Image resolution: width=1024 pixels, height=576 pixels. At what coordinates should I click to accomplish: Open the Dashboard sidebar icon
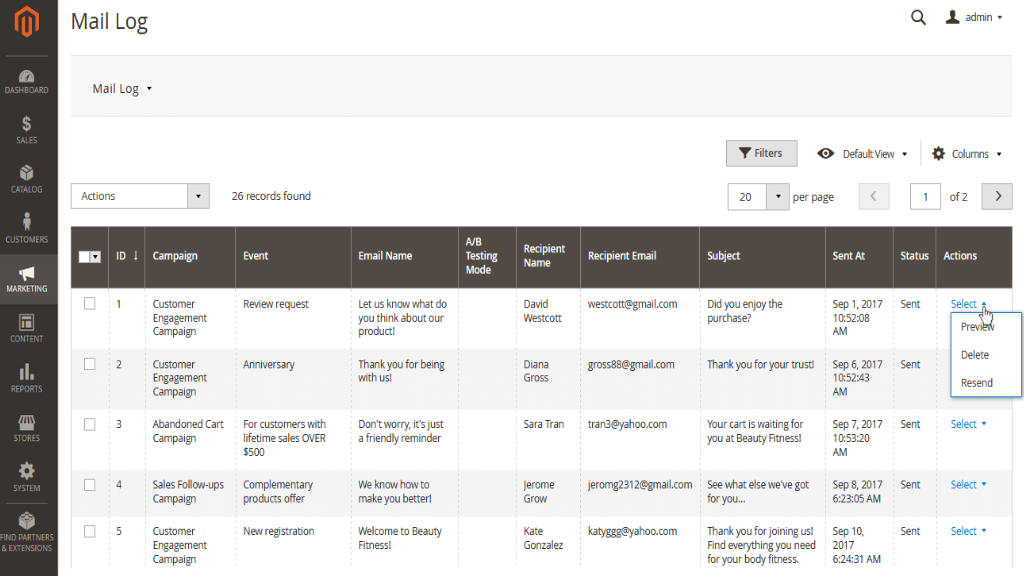click(x=27, y=82)
